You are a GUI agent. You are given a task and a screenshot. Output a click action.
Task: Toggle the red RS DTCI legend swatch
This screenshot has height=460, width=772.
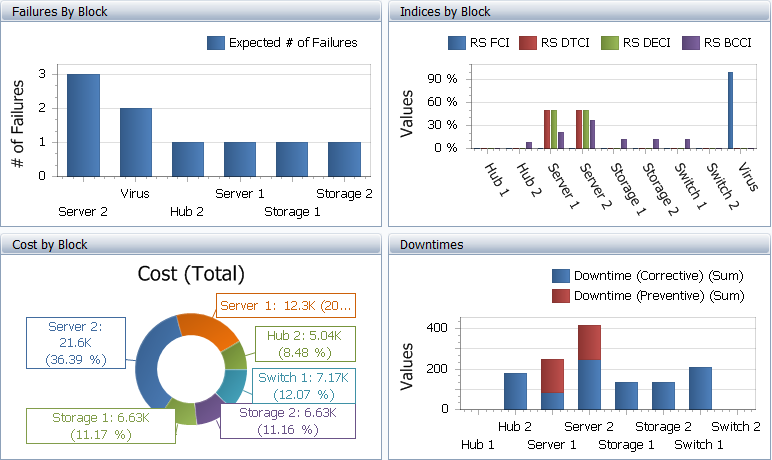coord(529,43)
